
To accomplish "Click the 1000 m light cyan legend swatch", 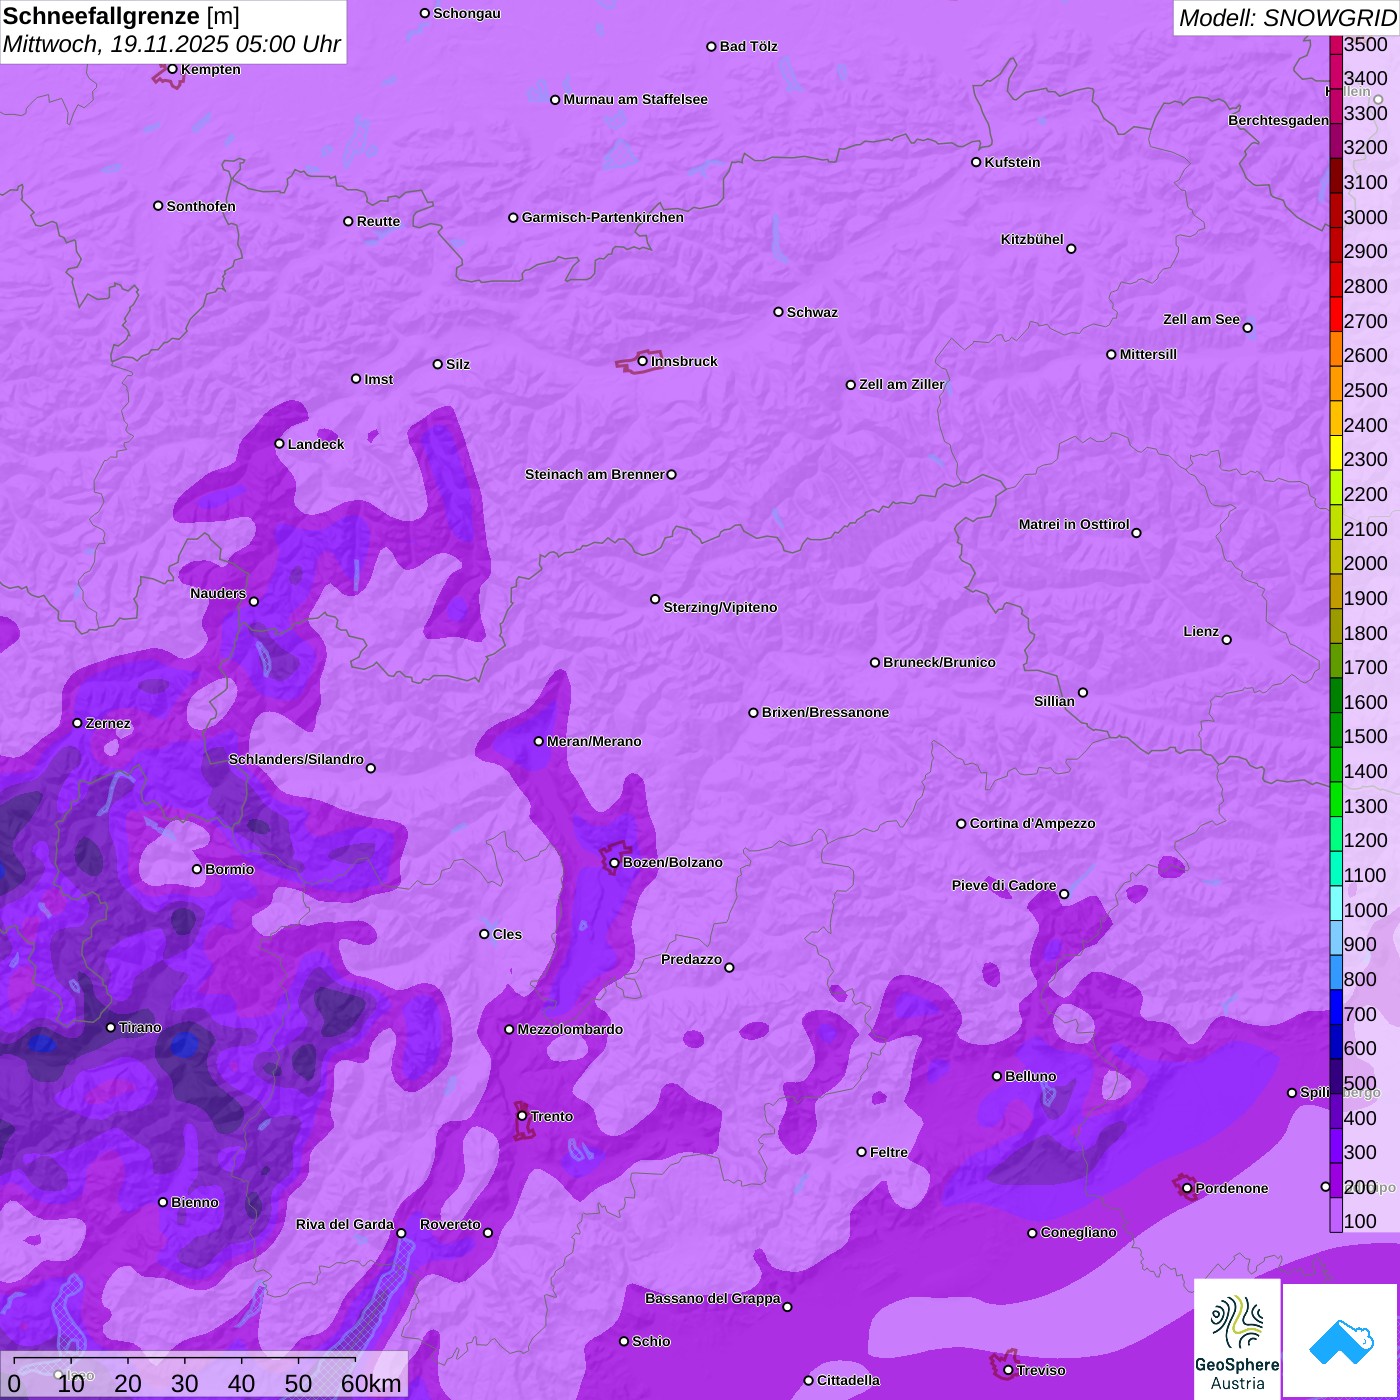I will [x=1336, y=903].
